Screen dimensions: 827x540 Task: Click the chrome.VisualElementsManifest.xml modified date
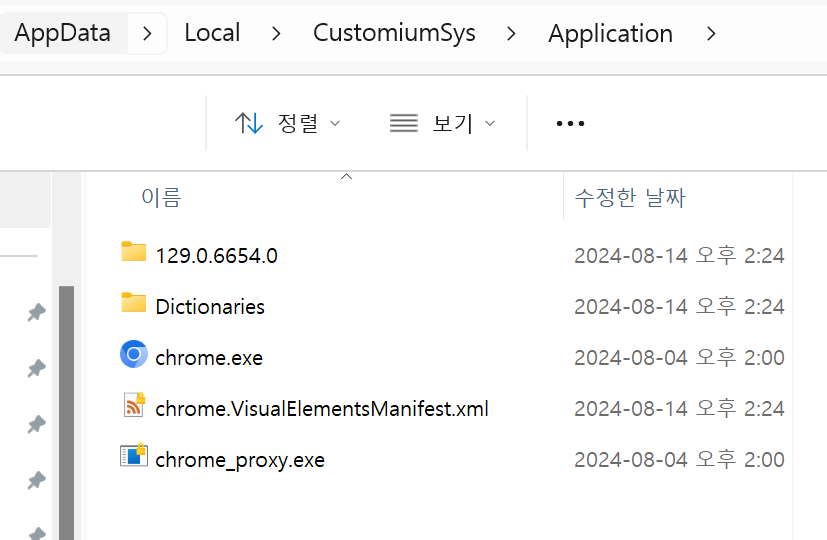click(x=679, y=409)
